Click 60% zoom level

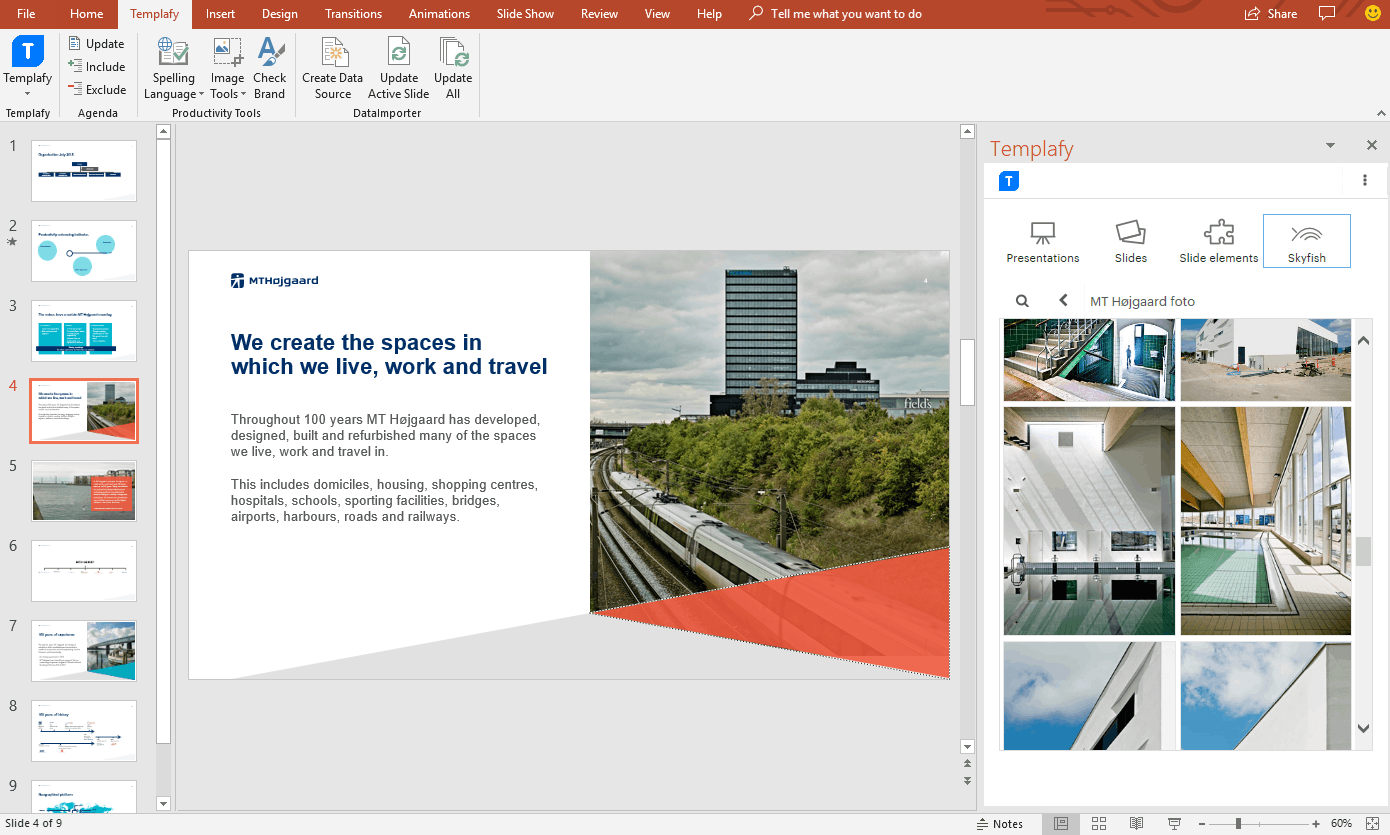(1341, 824)
